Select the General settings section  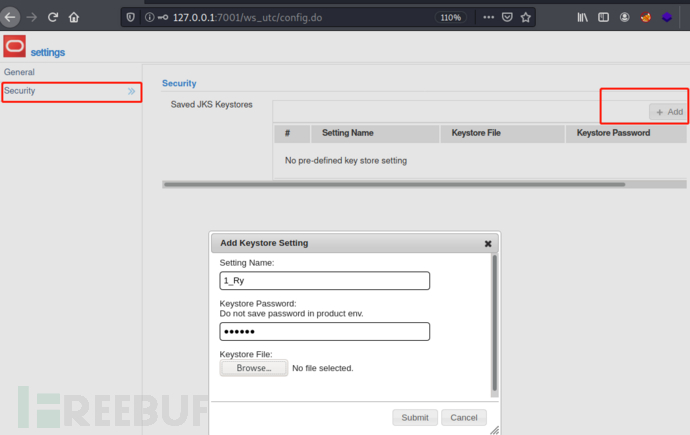point(19,72)
